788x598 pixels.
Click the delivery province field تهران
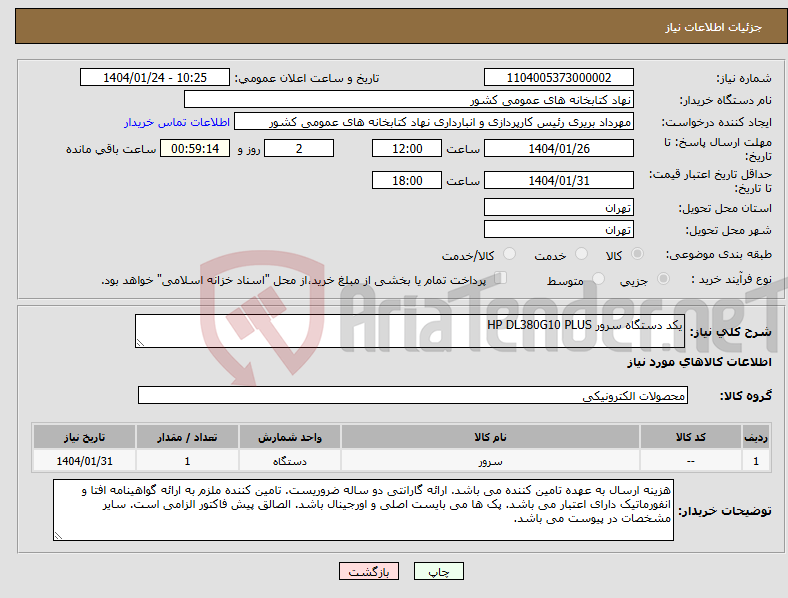click(x=559, y=207)
